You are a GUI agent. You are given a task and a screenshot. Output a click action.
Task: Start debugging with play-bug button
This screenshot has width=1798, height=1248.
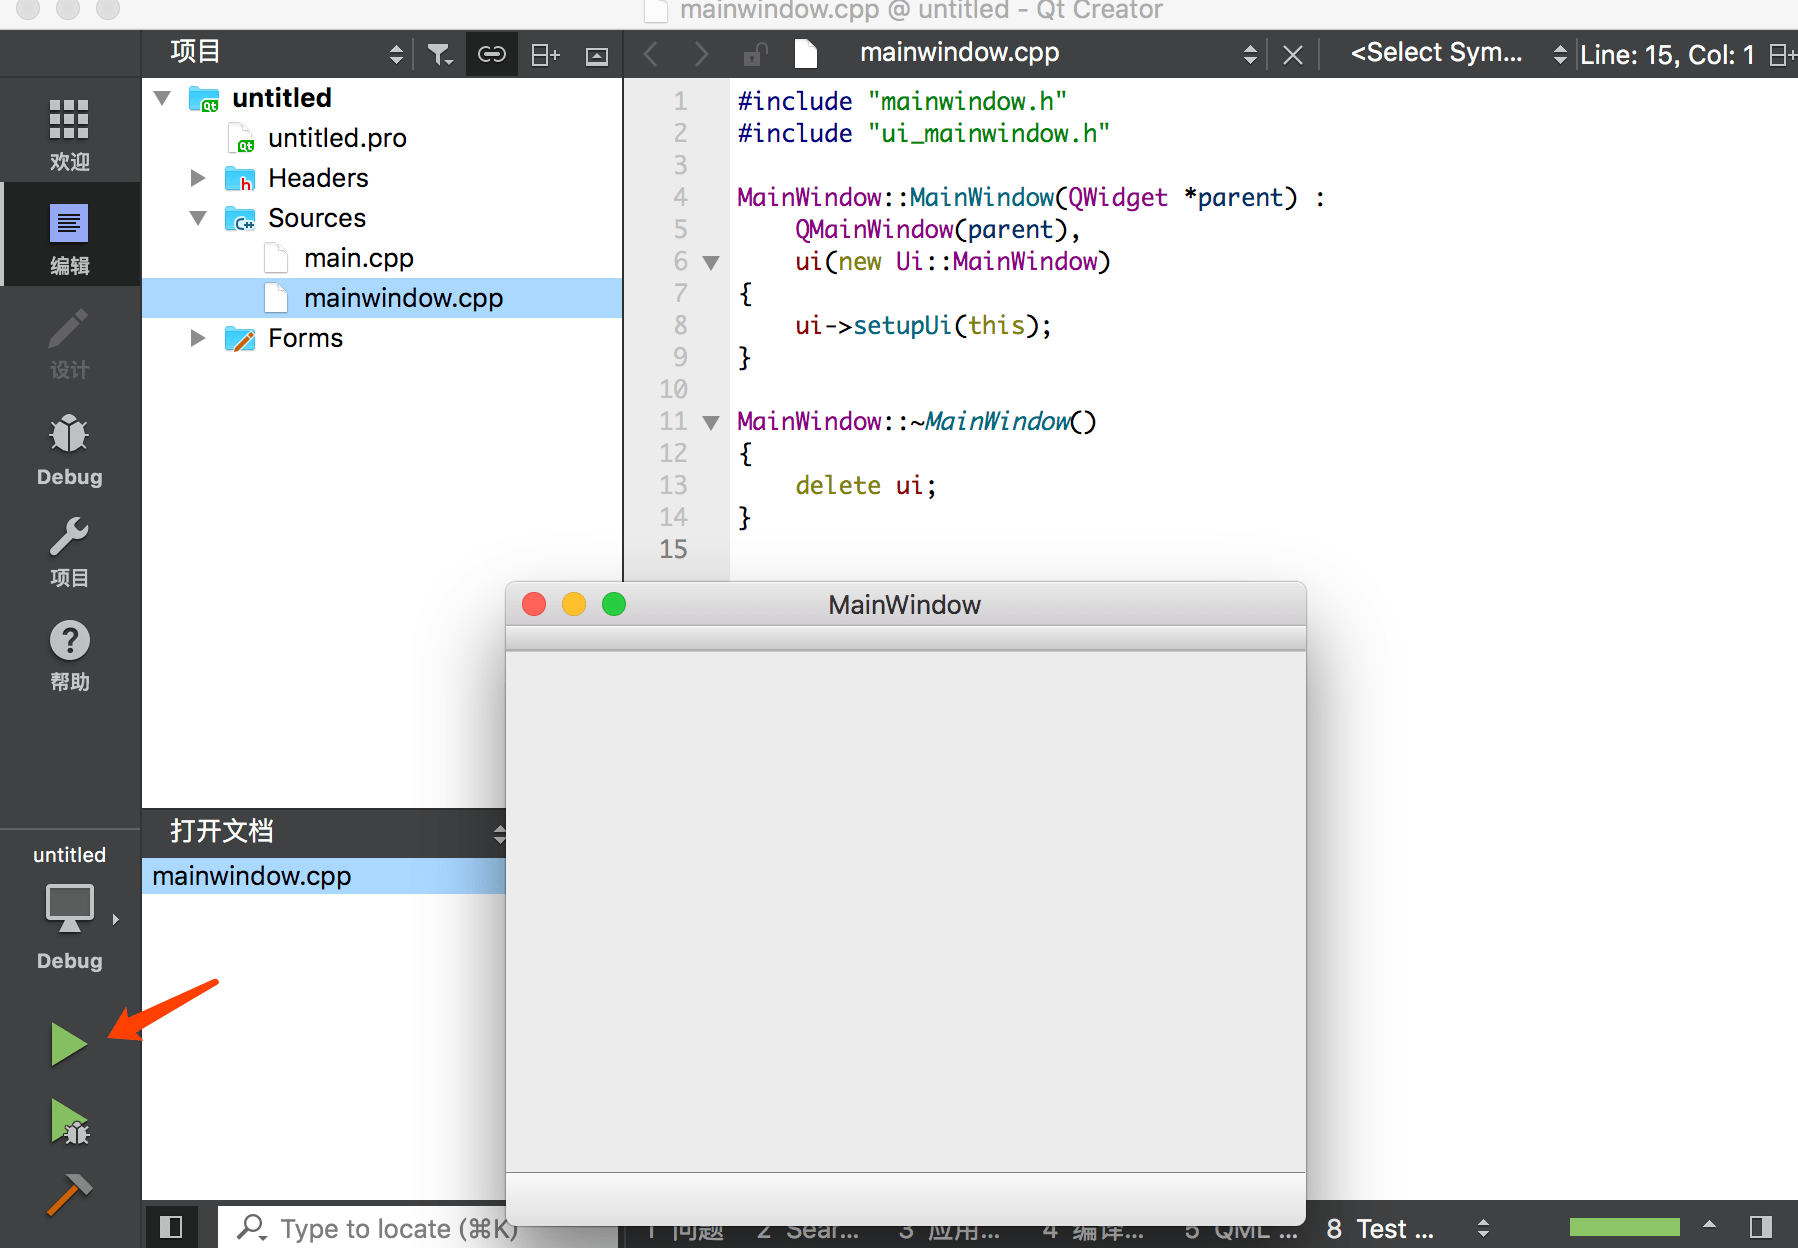point(69,1121)
